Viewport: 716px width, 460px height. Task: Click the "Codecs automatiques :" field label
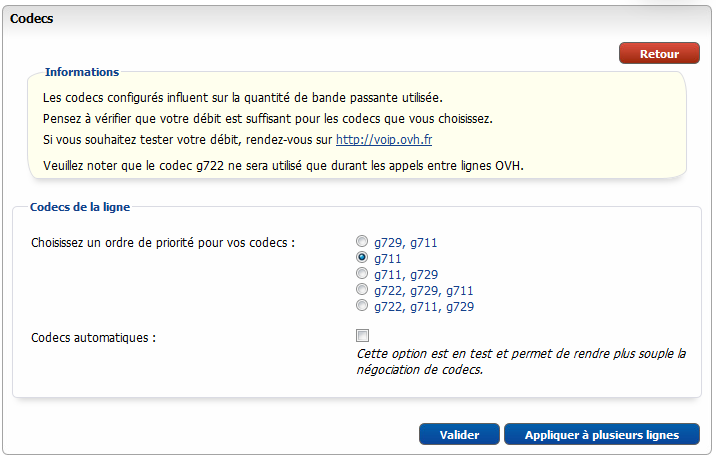coord(94,337)
